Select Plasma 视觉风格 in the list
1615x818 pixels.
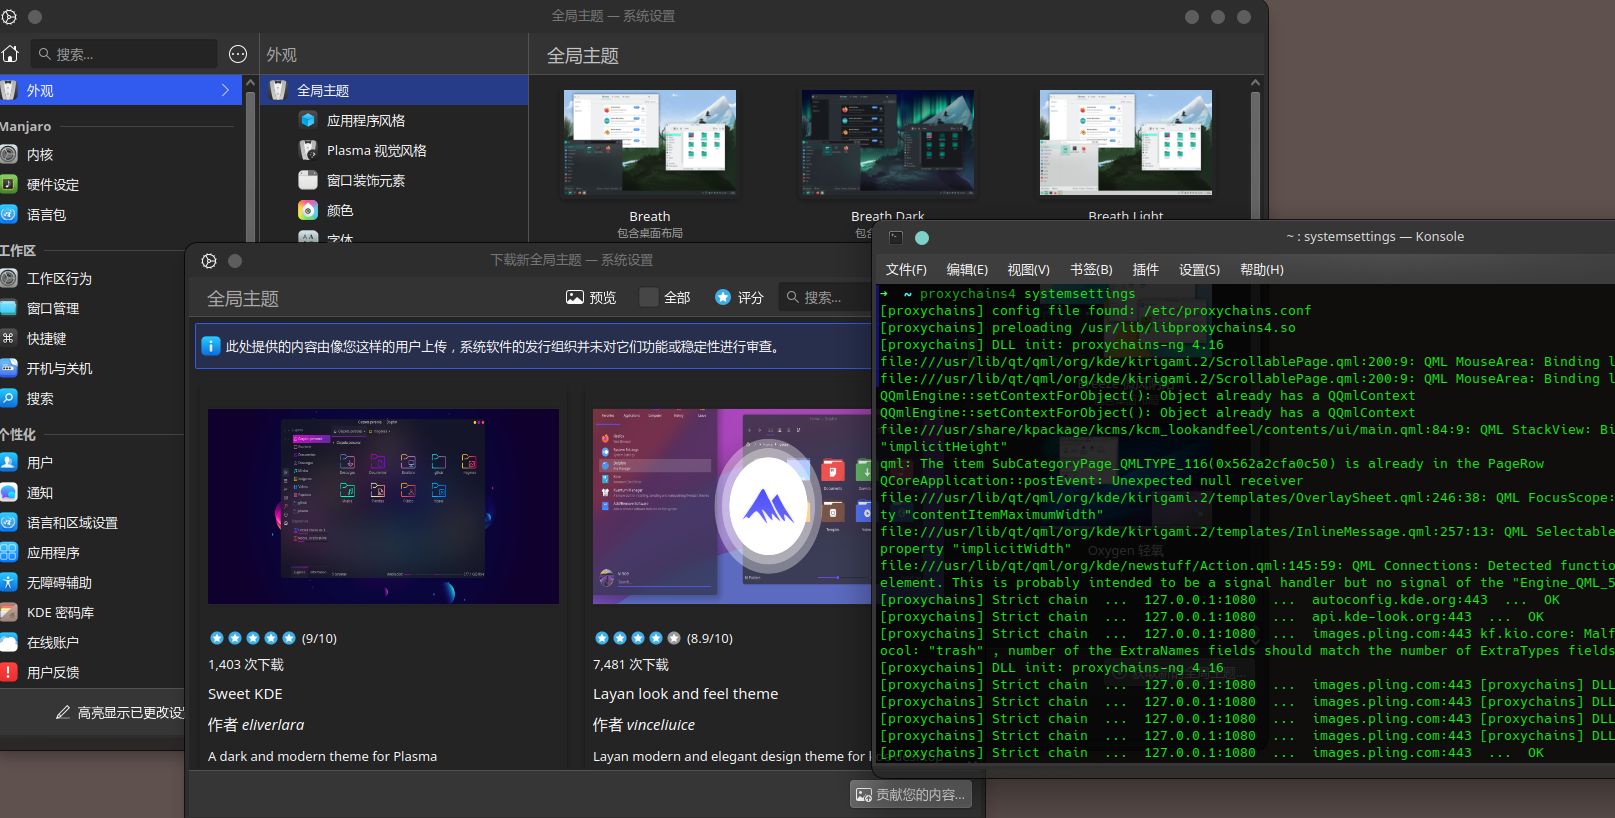pos(376,151)
